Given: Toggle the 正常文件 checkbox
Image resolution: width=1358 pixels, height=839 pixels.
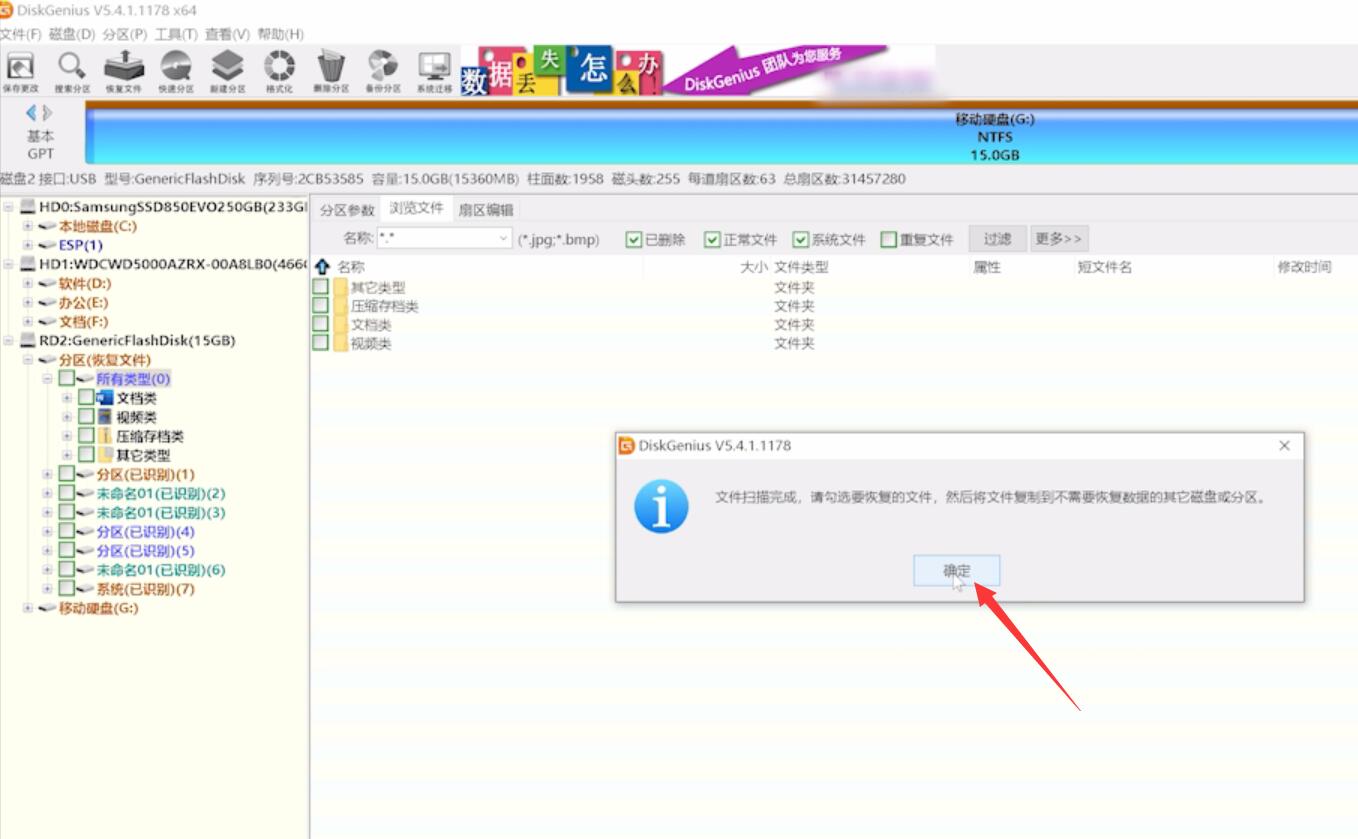Looking at the screenshot, I should click(712, 239).
